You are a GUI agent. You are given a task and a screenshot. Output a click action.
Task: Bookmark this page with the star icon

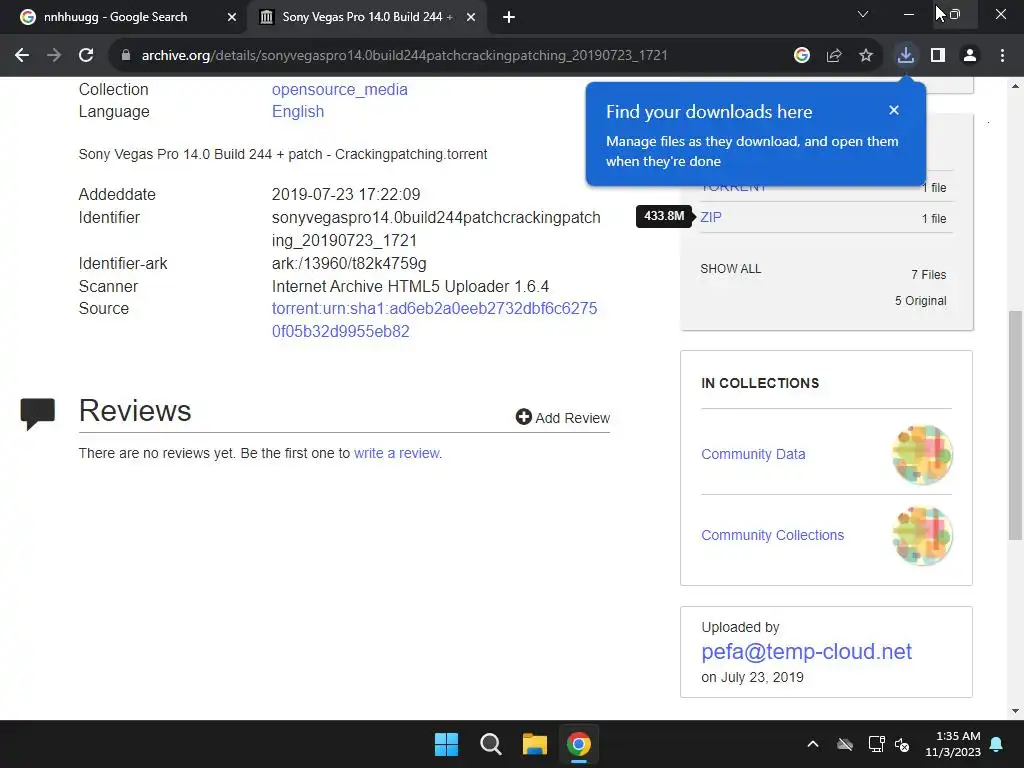point(866,56)
